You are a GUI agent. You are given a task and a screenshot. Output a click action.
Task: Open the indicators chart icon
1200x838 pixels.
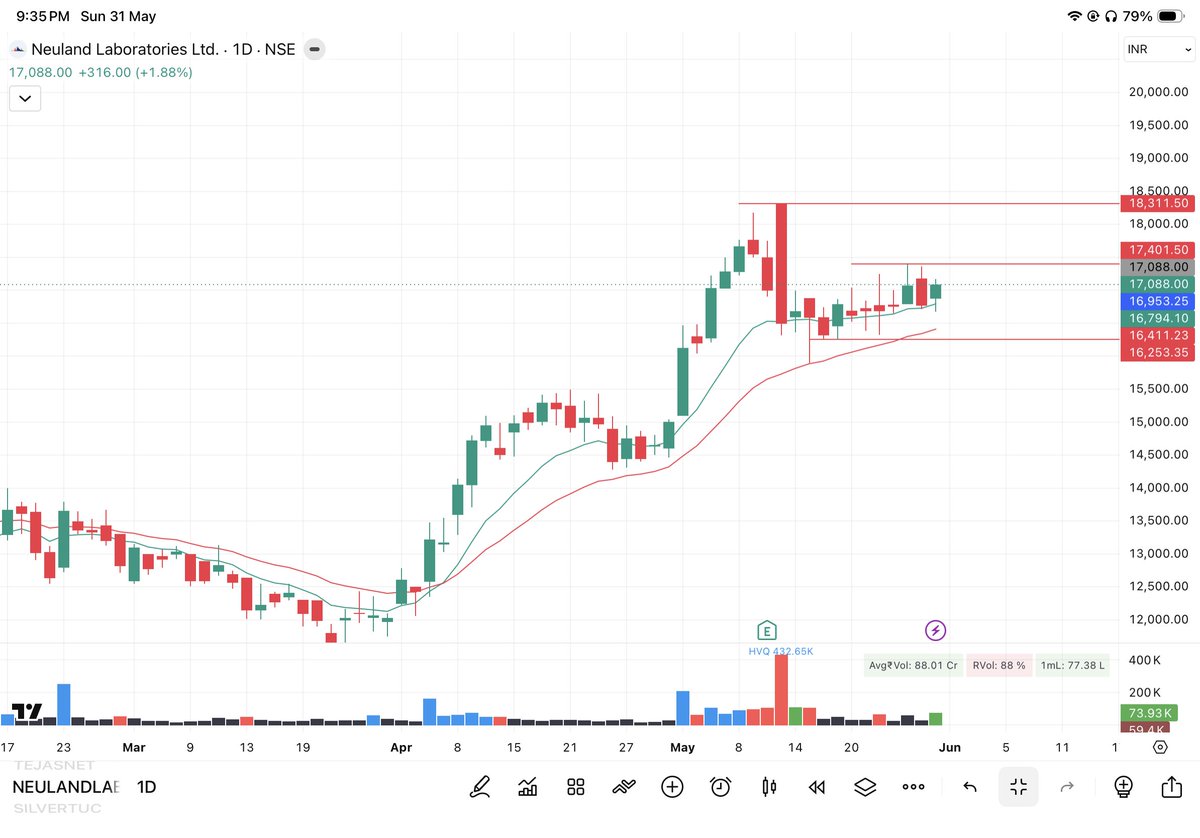[x=527, y=787]
